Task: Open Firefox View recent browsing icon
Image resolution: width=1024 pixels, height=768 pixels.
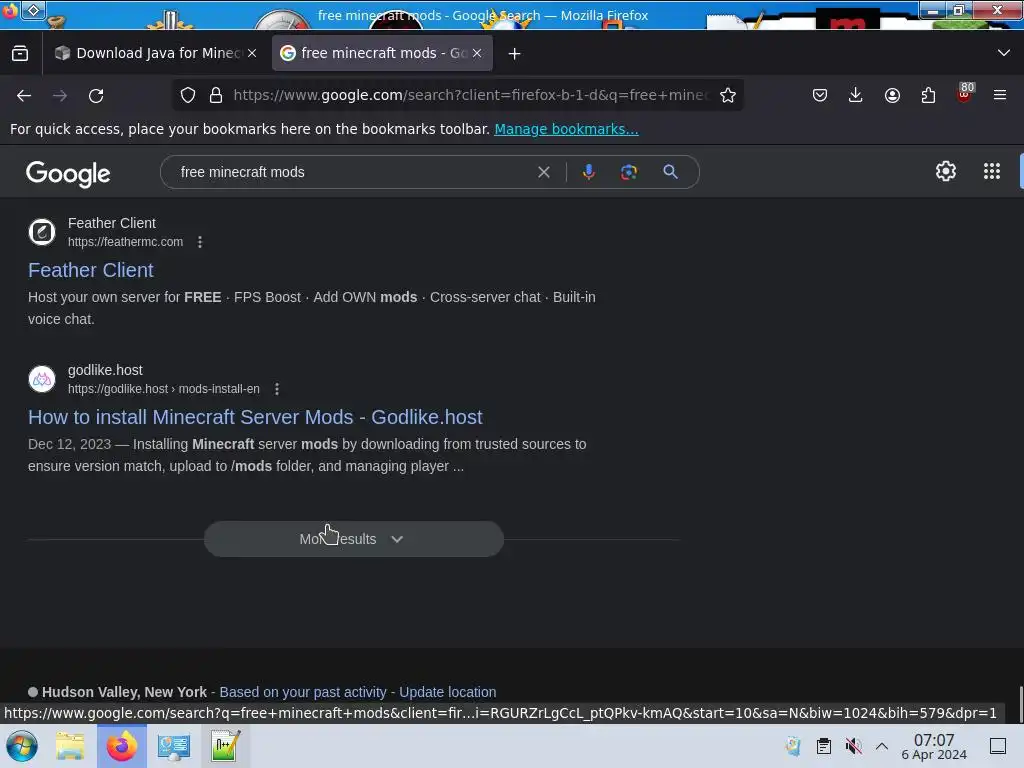Action: click(x=20, y=53)
